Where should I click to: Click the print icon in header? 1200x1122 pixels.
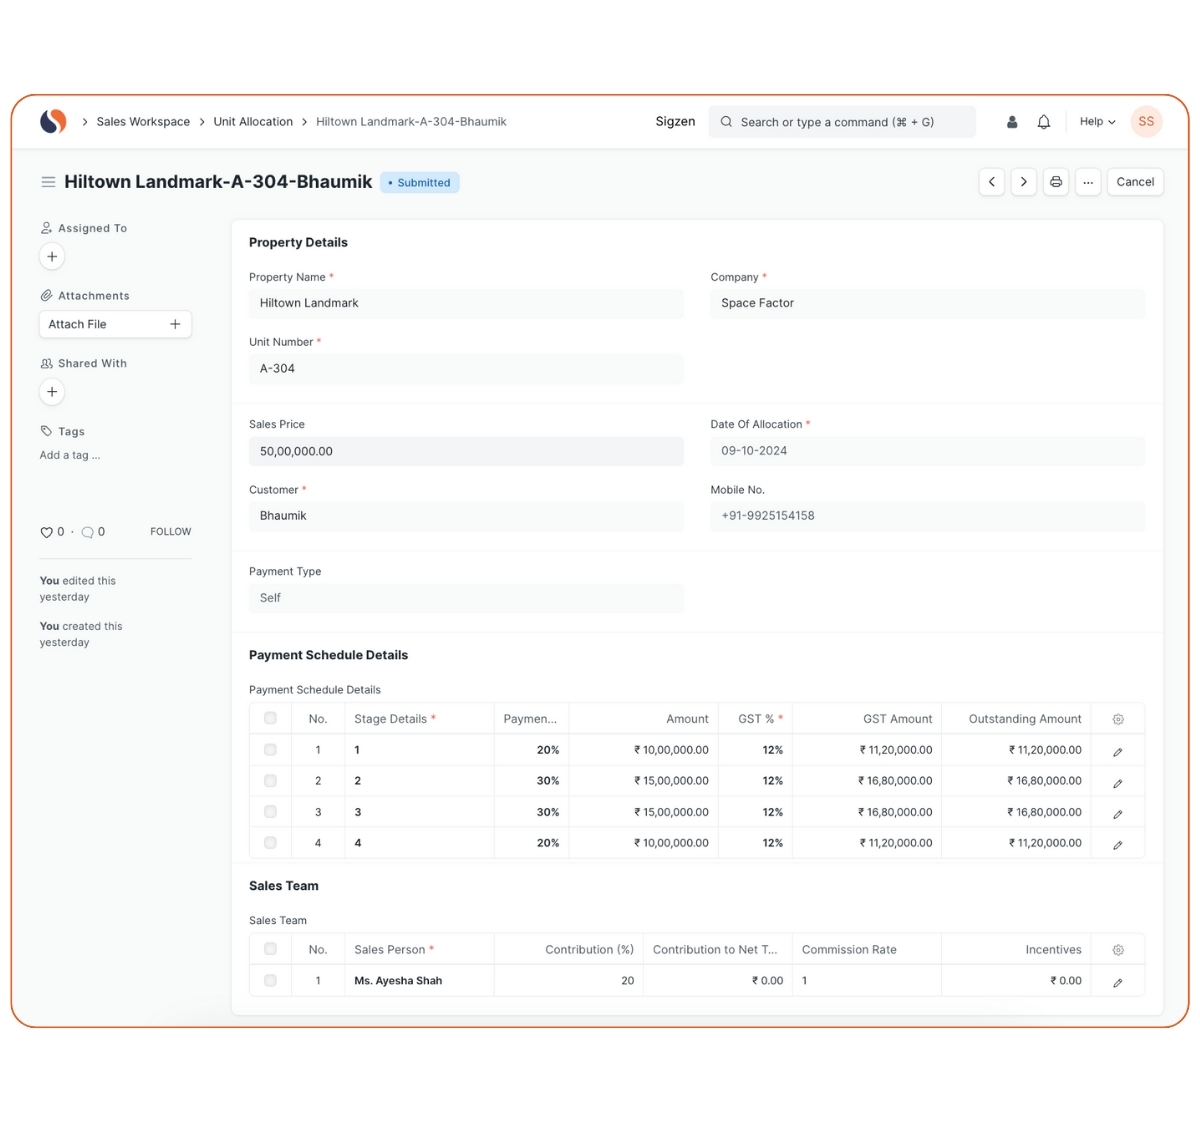[1055, 182]
